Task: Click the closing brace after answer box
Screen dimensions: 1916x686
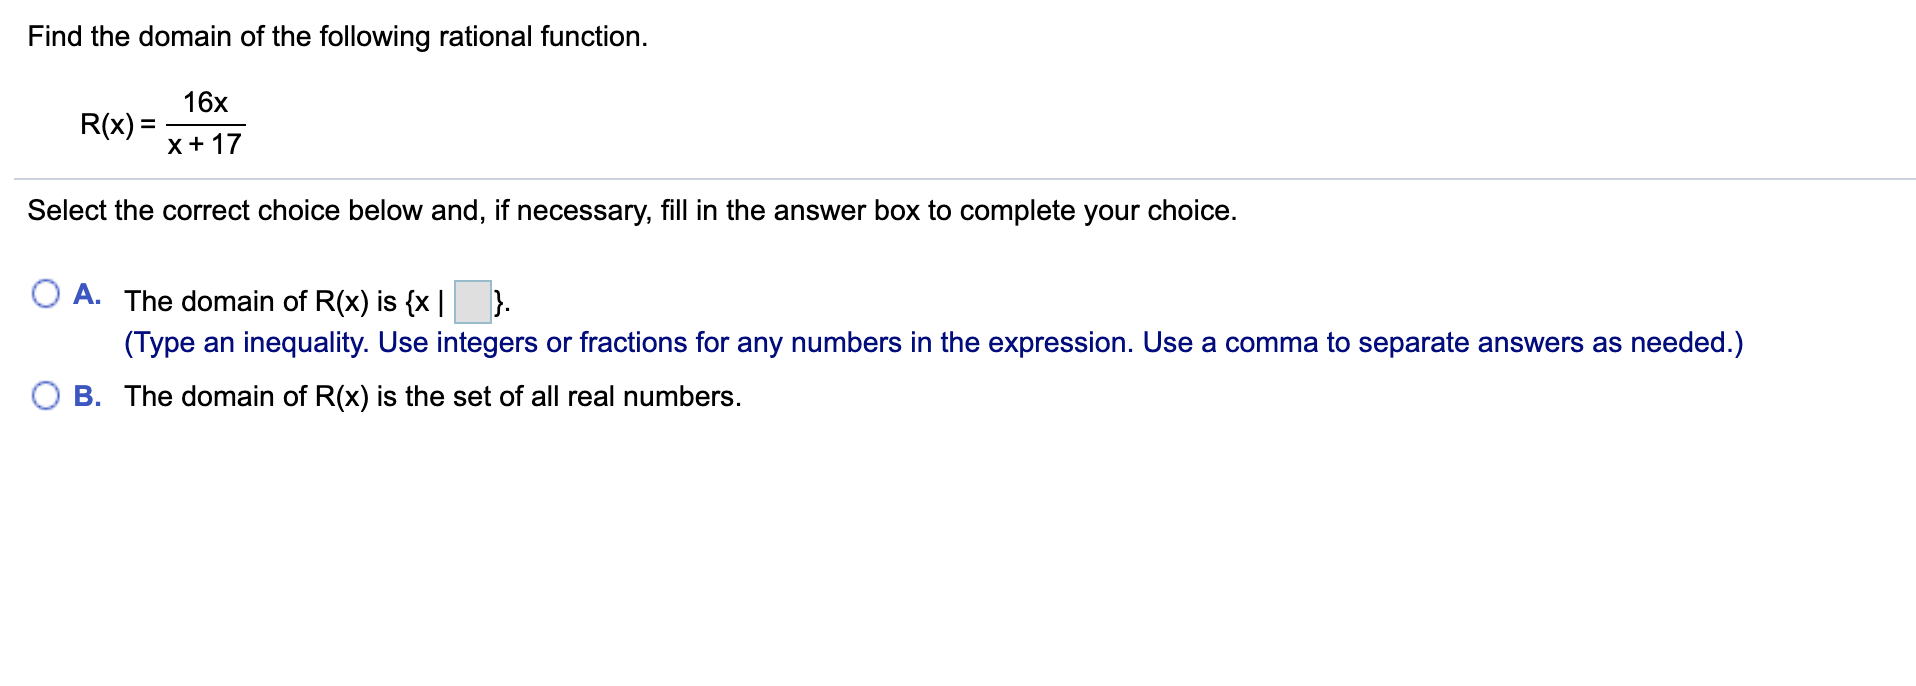Action: point(499,301)
